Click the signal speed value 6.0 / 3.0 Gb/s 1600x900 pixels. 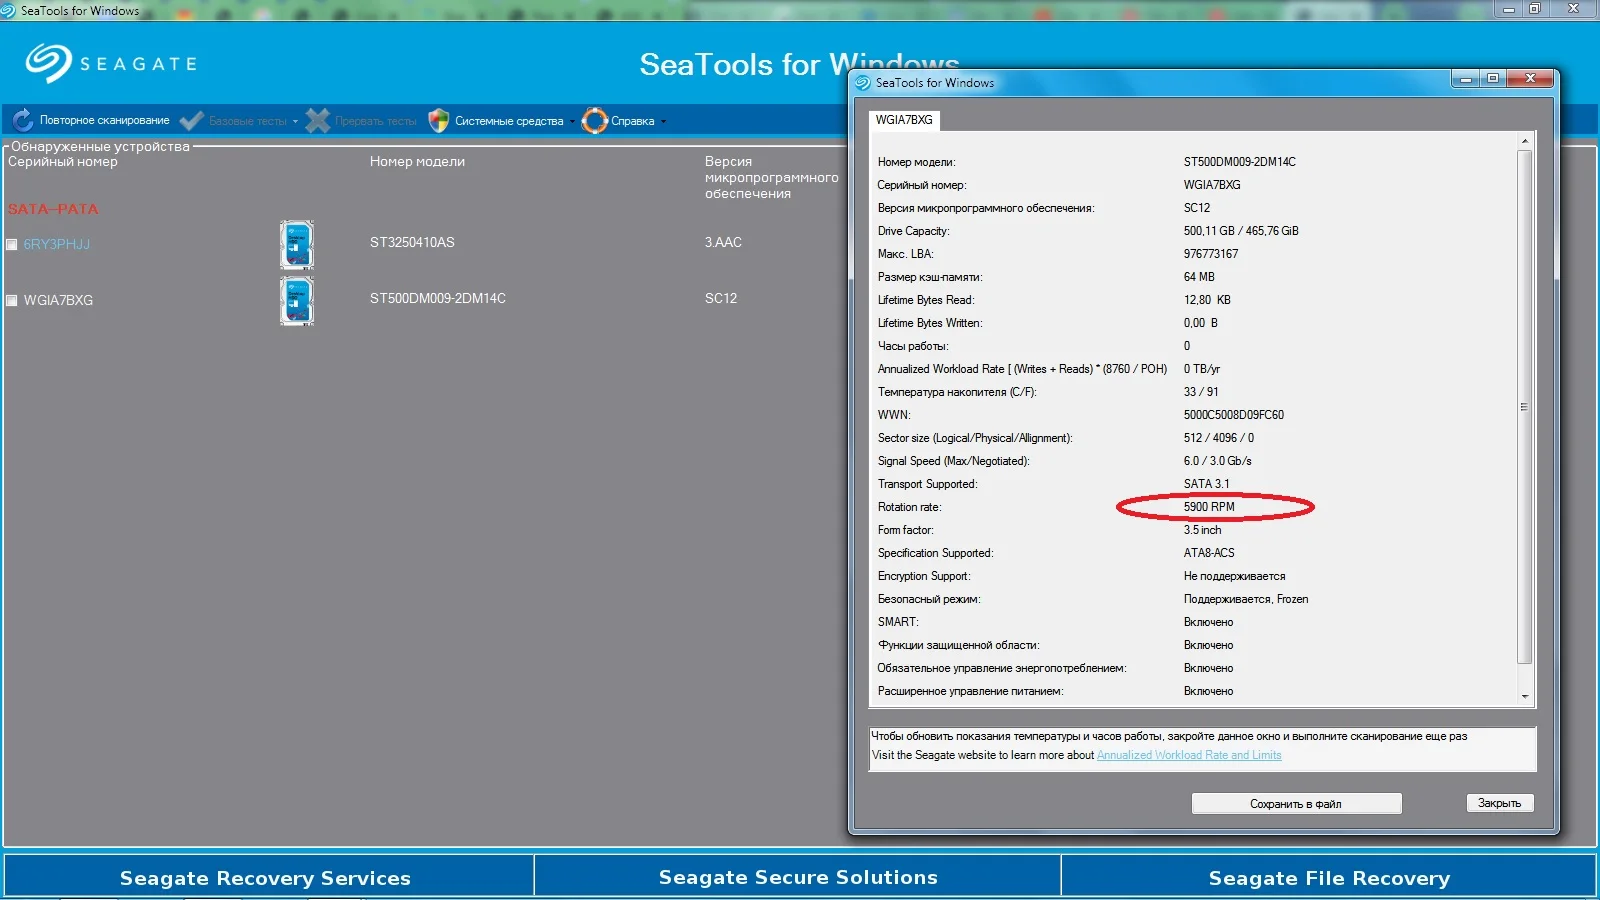(x=1218, y=461)
